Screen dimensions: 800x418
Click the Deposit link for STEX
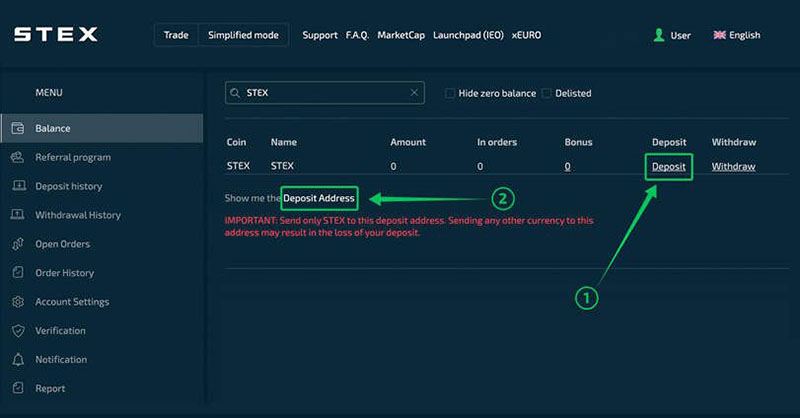(668, 166)
